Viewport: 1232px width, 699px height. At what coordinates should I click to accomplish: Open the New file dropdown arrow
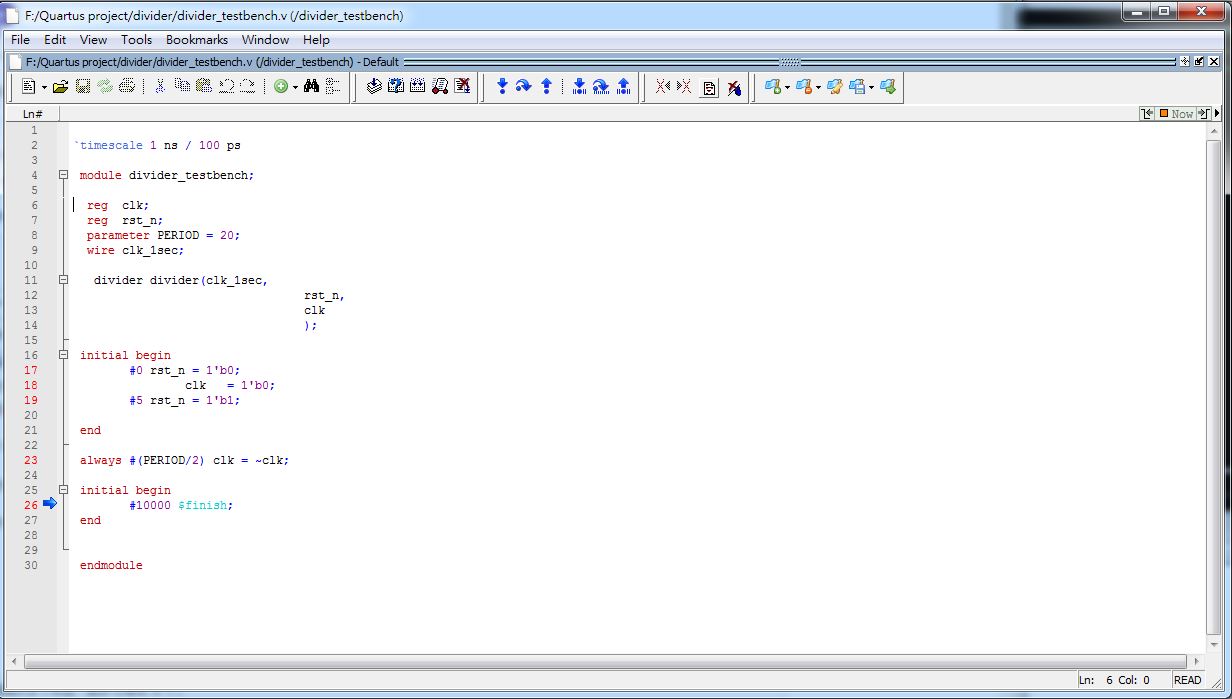point(44,88)
